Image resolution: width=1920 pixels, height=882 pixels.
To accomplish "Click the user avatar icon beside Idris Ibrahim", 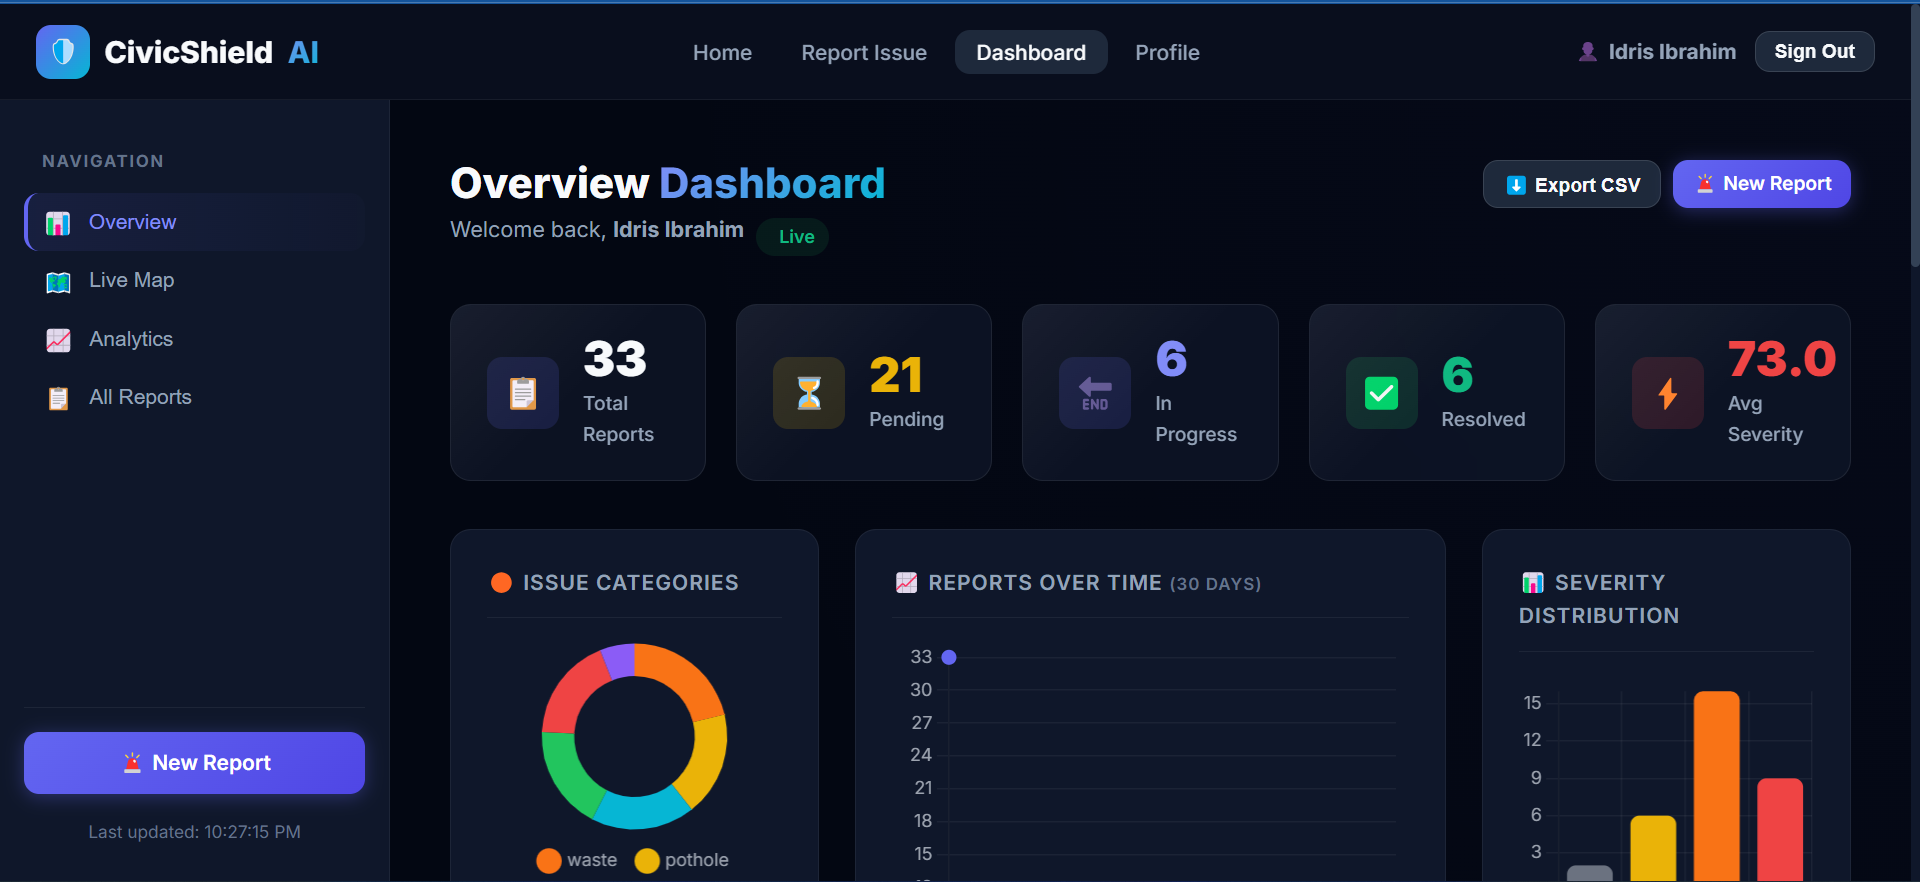I will (x=1587, y=52).
